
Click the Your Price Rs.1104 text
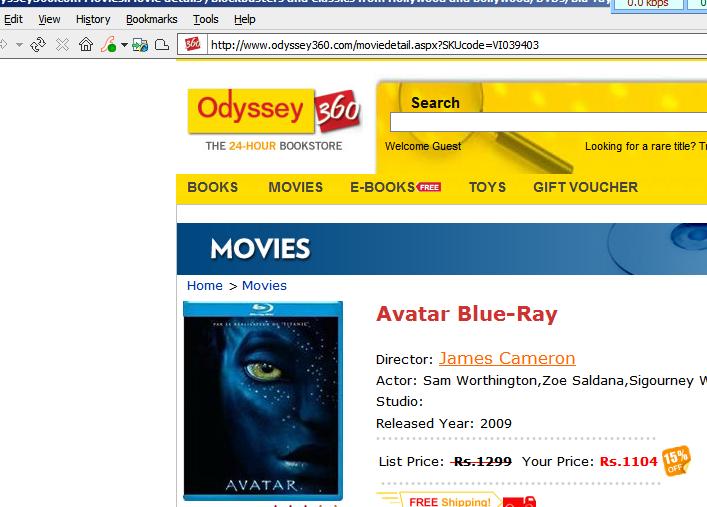(x=589, y=462)
